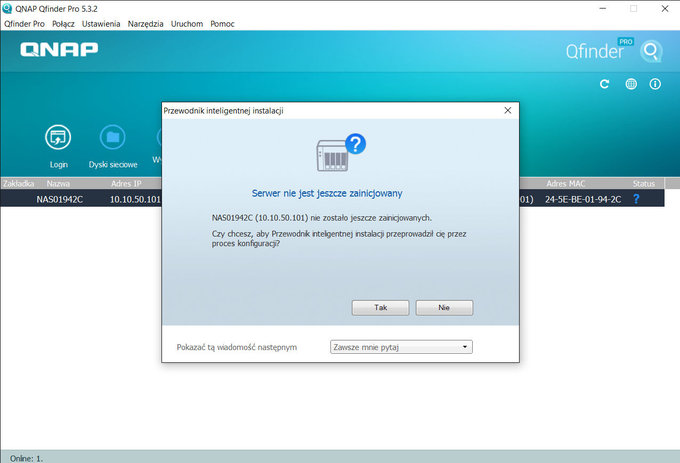This screenshot has width=680, height=463.
Task: Click the blue question mark status icon in NAS row
Action: coord(636,199)
